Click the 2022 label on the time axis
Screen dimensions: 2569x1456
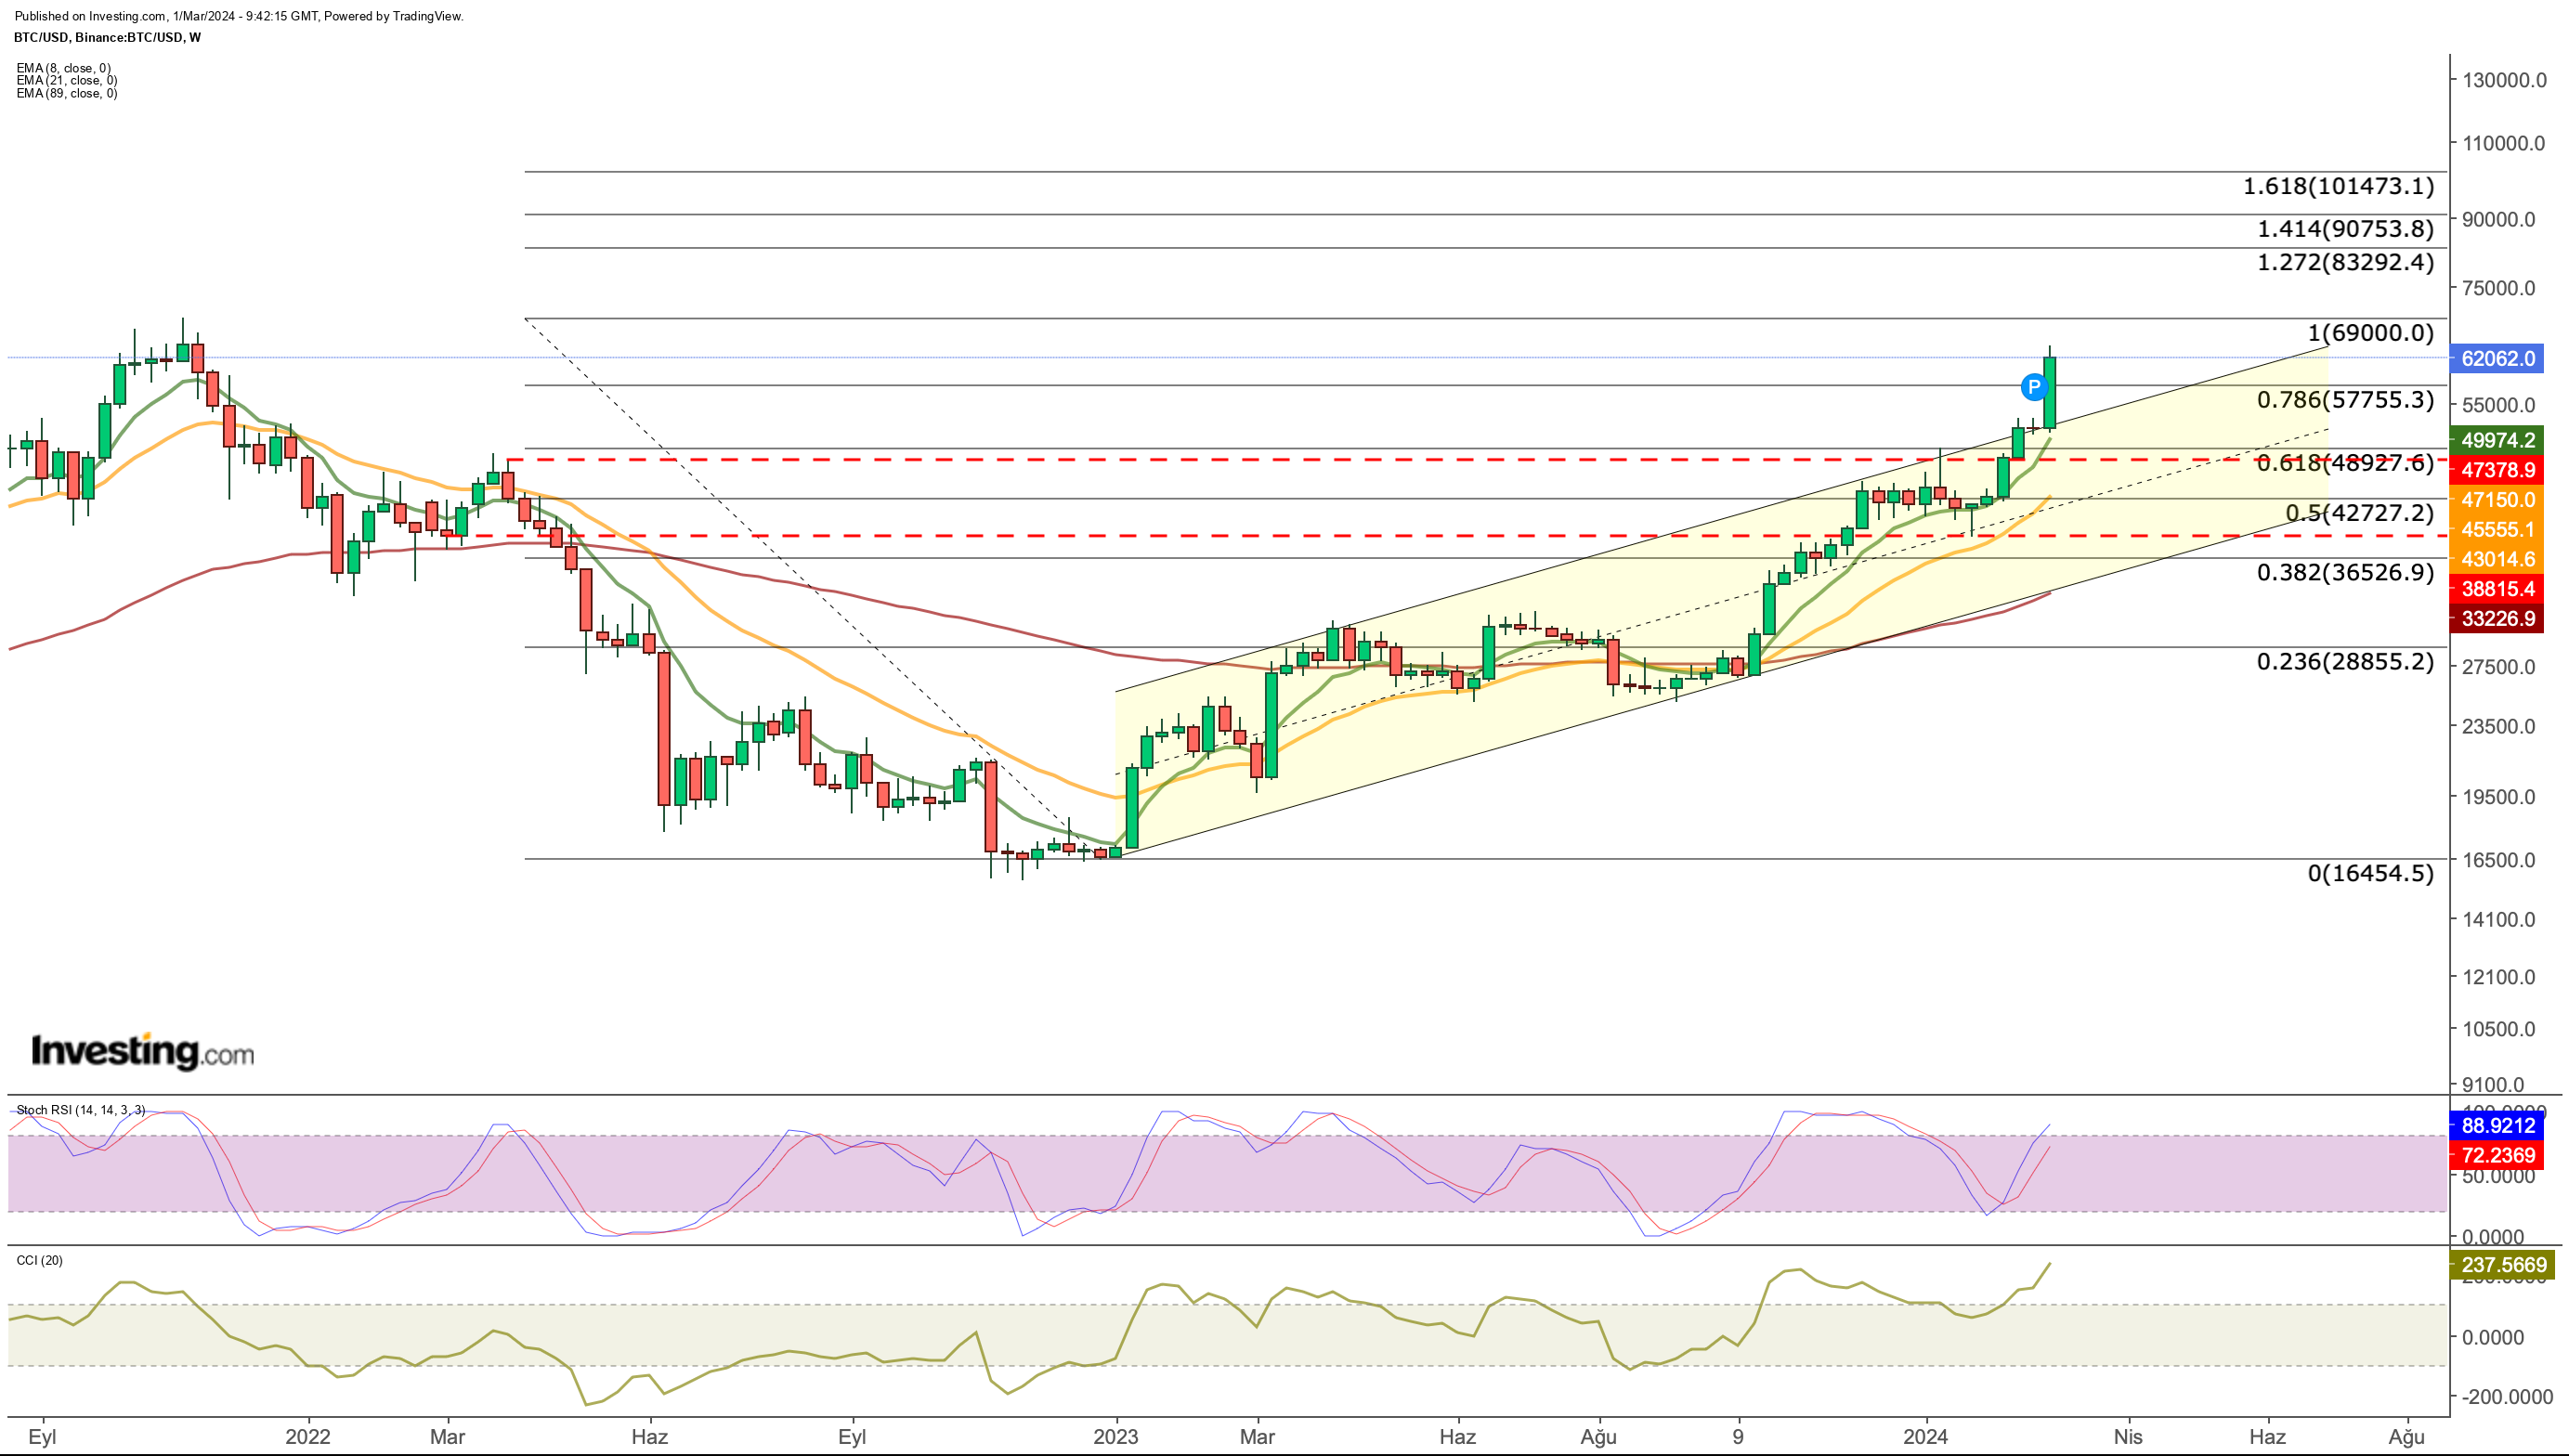tap(307, 1437)
